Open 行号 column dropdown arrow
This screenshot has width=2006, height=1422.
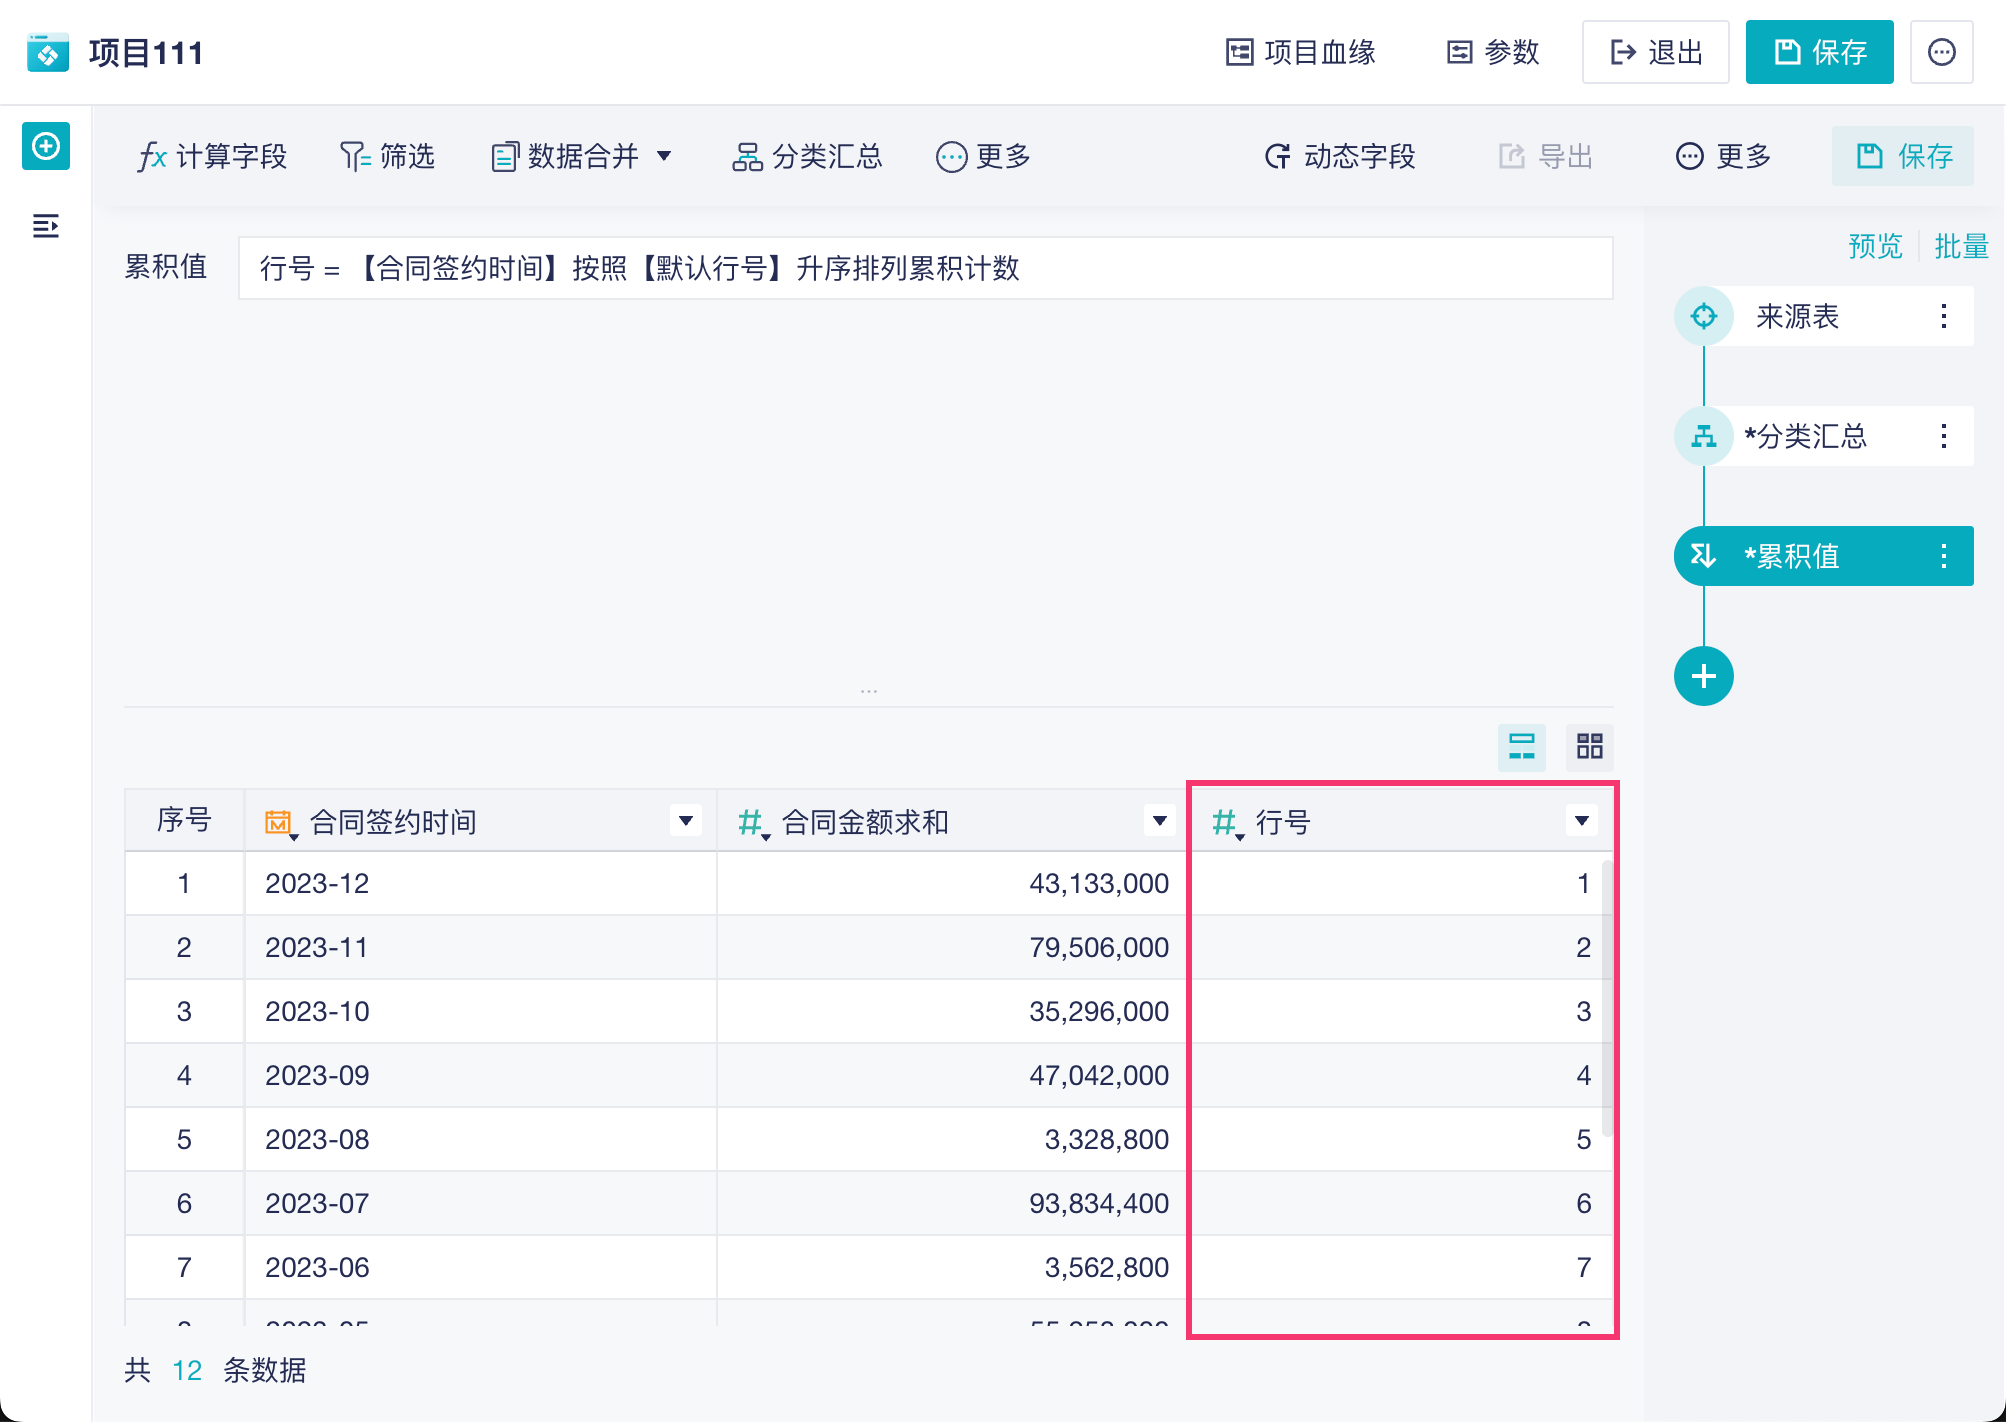pyautogui.click(x=1581, y=821)
